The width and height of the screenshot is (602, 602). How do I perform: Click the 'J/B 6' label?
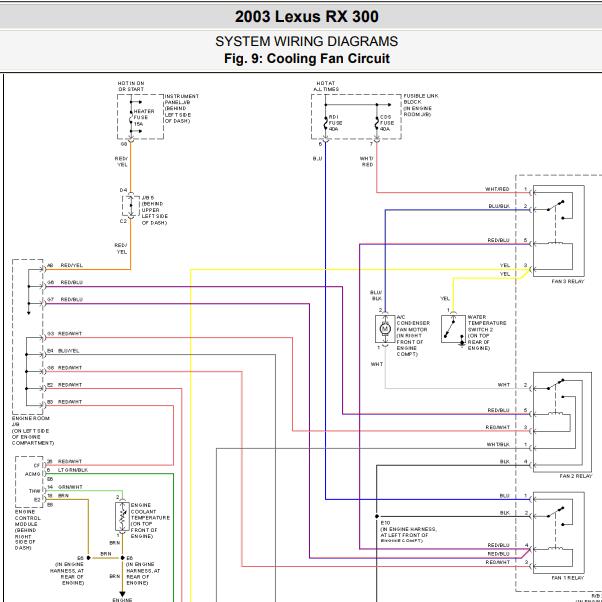pyautogui.click(x=148, y=198)
